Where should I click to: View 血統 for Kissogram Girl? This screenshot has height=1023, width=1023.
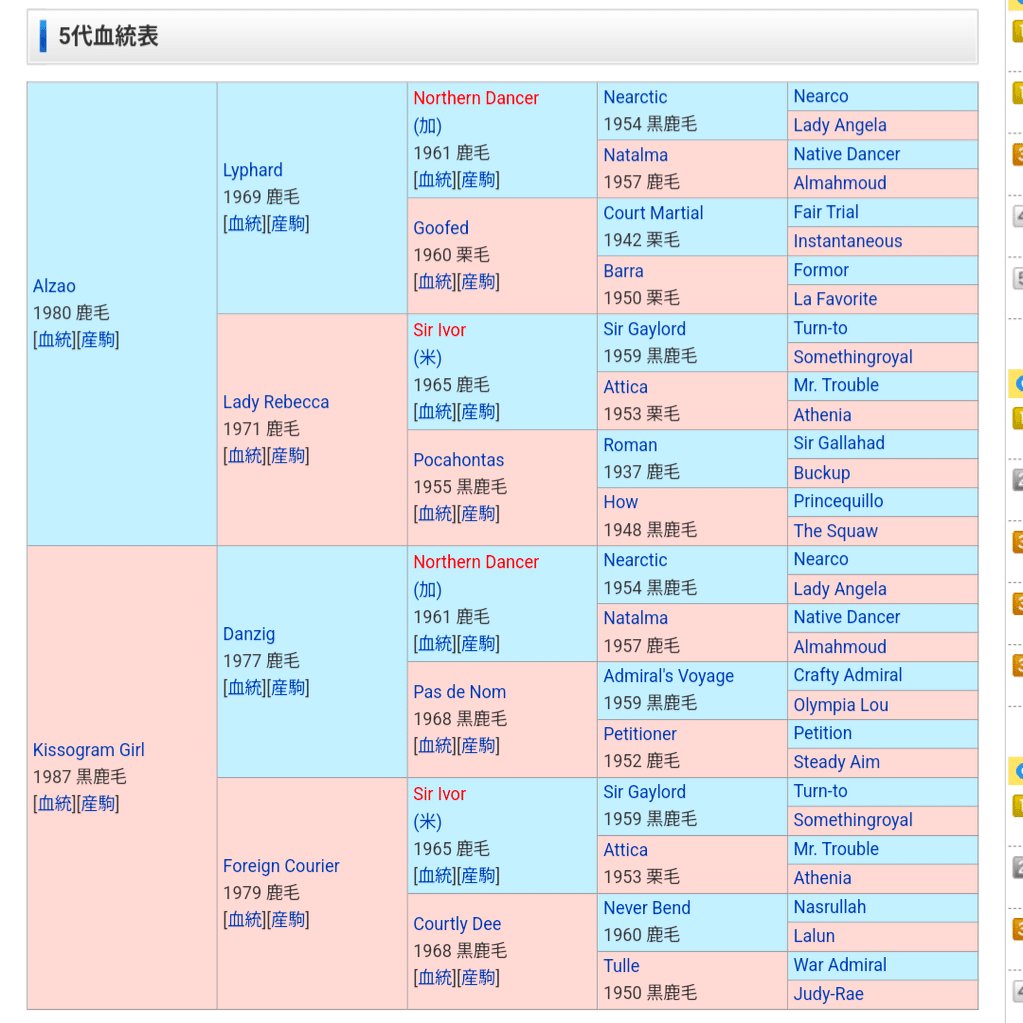(x=55, y=804)
